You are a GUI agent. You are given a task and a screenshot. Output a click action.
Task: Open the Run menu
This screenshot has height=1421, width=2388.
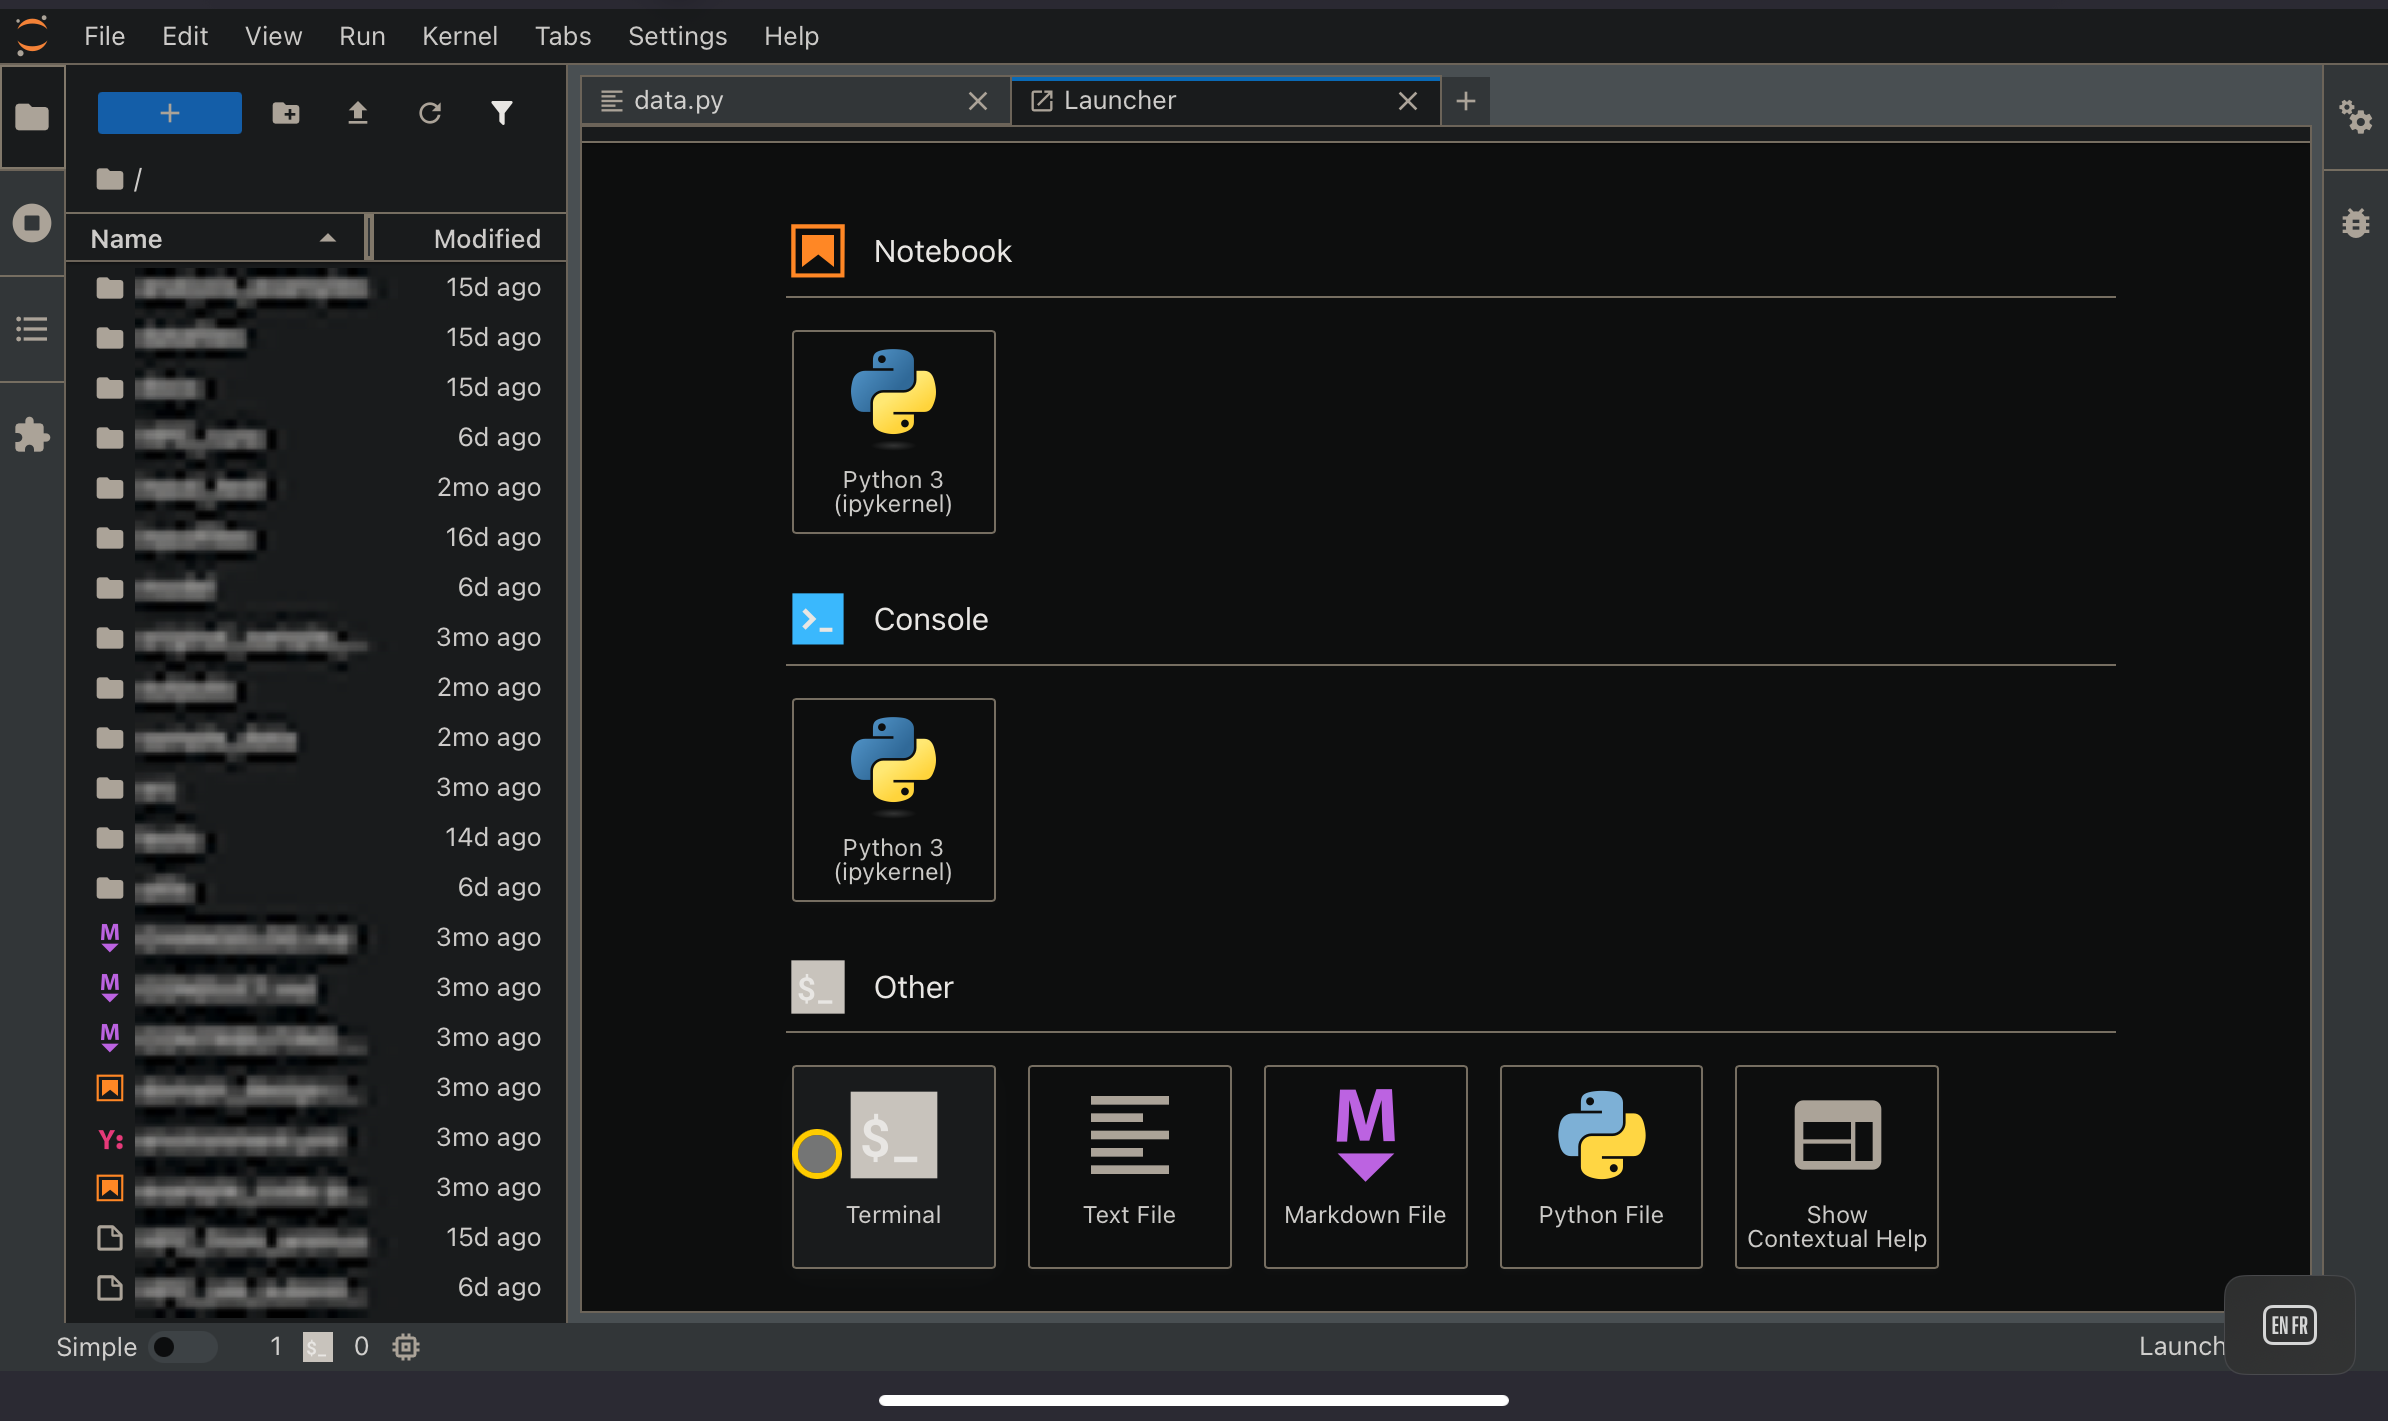[362, 36]
